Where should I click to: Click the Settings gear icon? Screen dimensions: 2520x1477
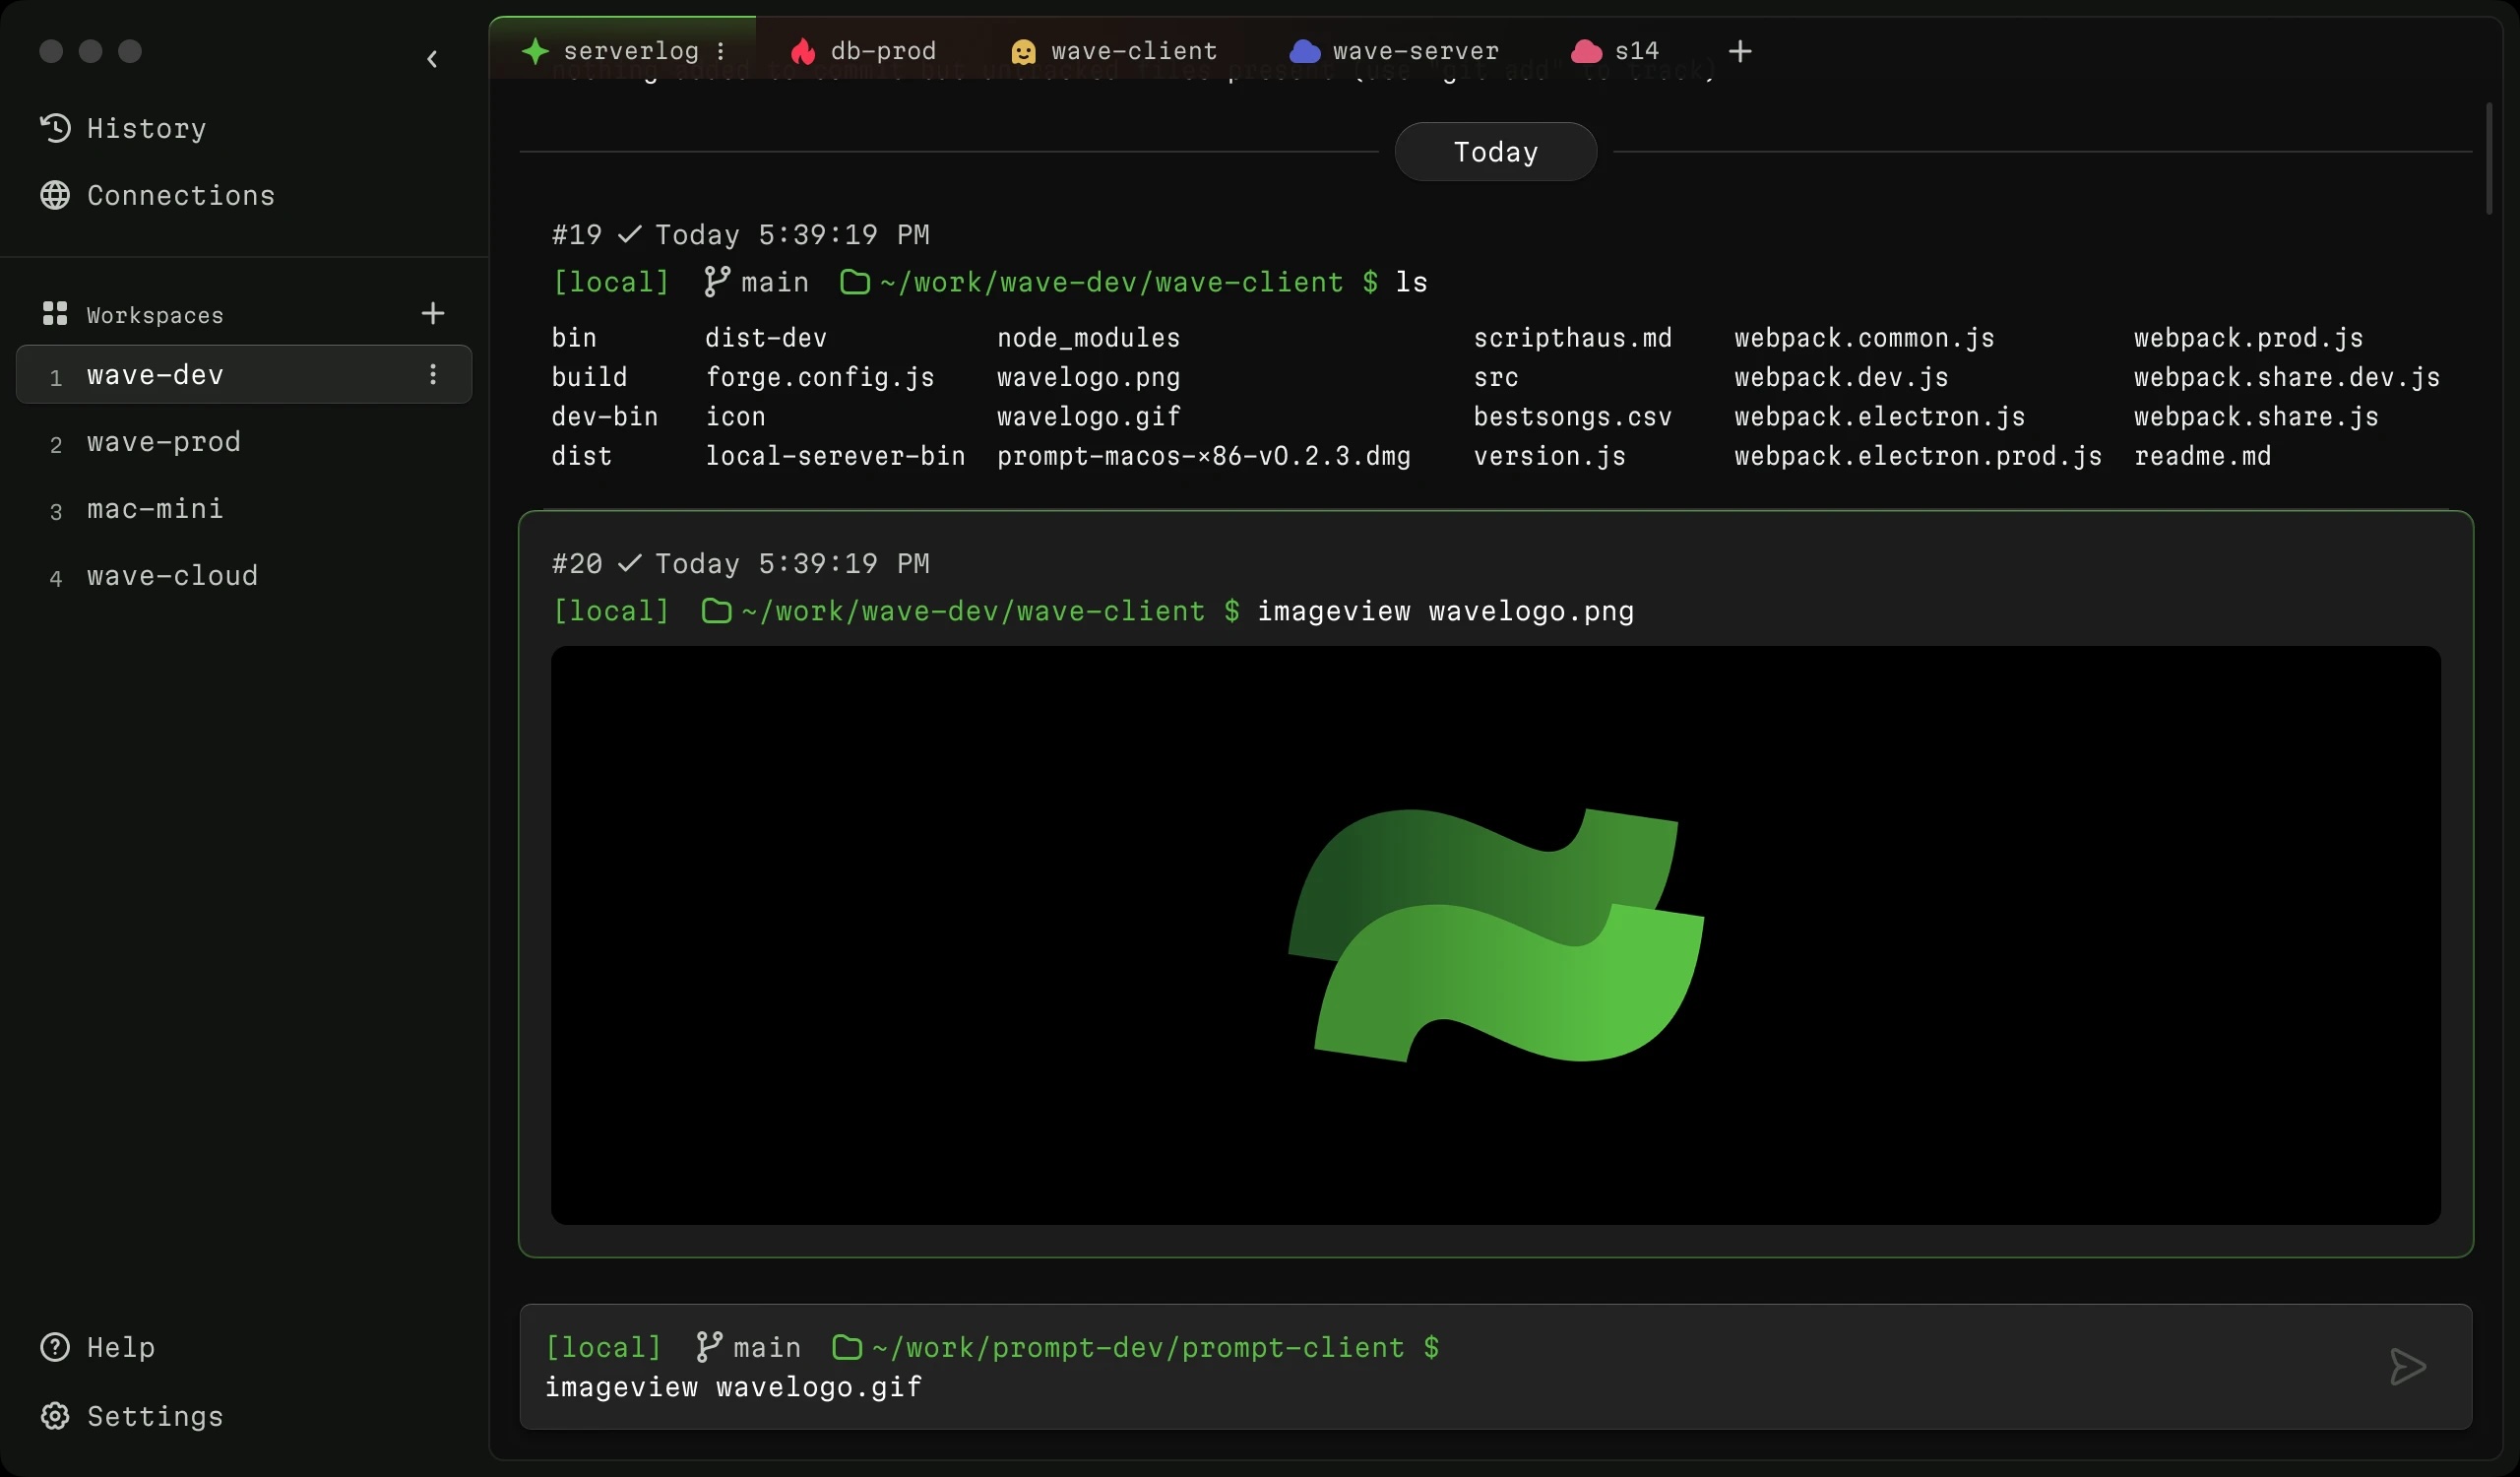(x=53, y=1414)
